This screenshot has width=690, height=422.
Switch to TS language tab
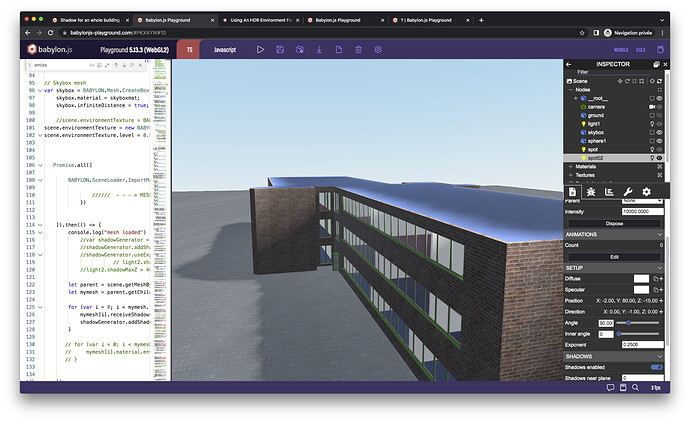[189, 50]
